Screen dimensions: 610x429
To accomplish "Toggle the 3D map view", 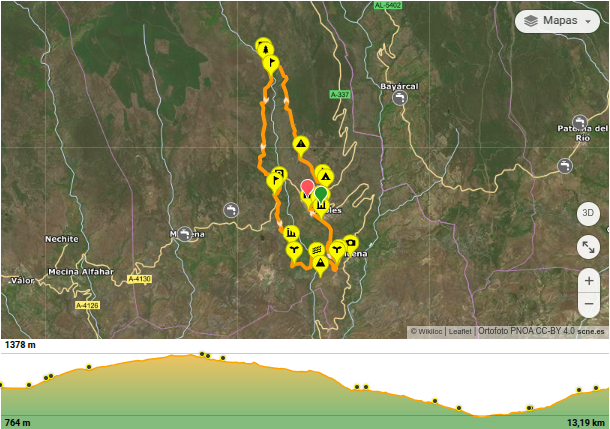I will point(589,213).
